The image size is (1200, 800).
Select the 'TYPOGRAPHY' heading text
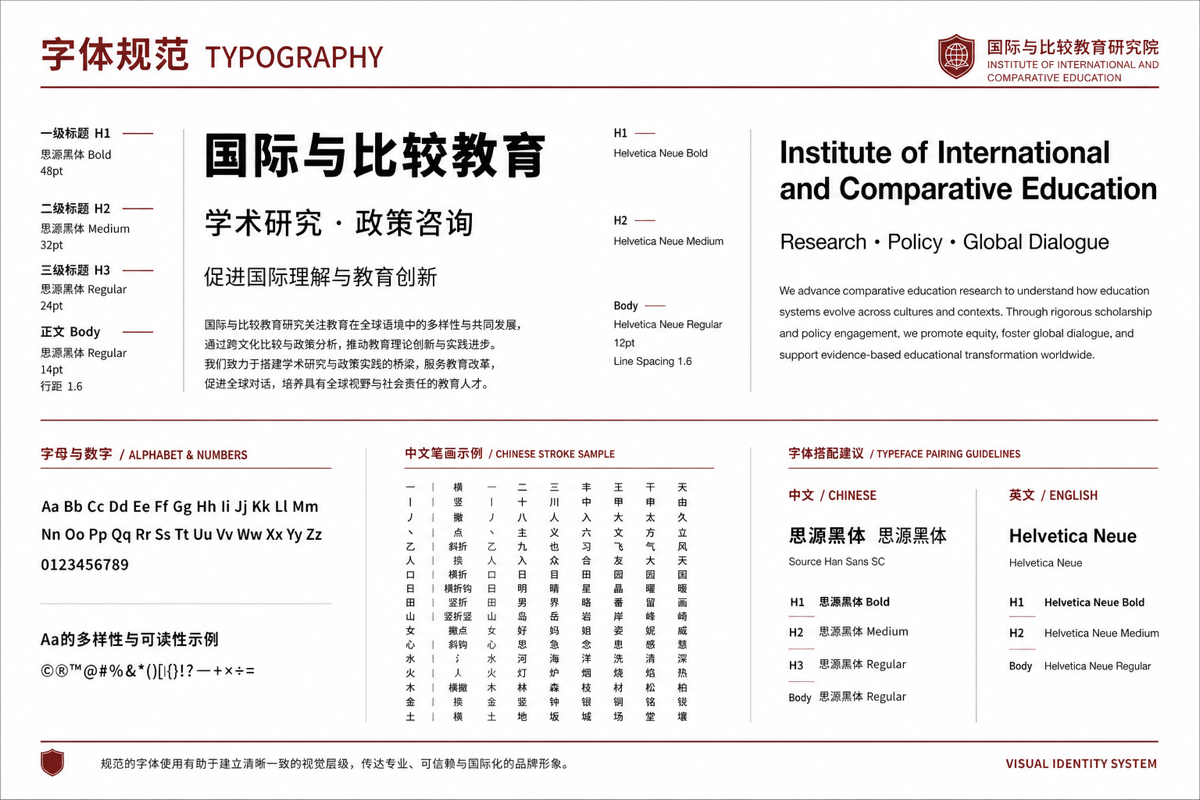click(294, 57)
